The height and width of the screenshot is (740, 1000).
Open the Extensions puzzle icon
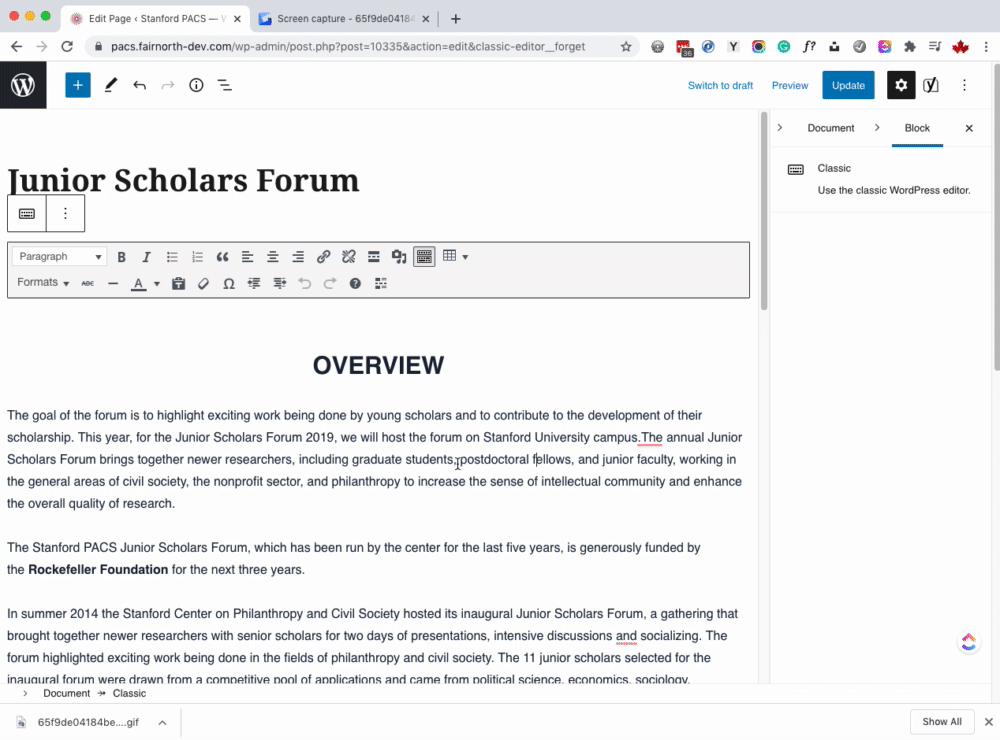(x=910, y=46)
